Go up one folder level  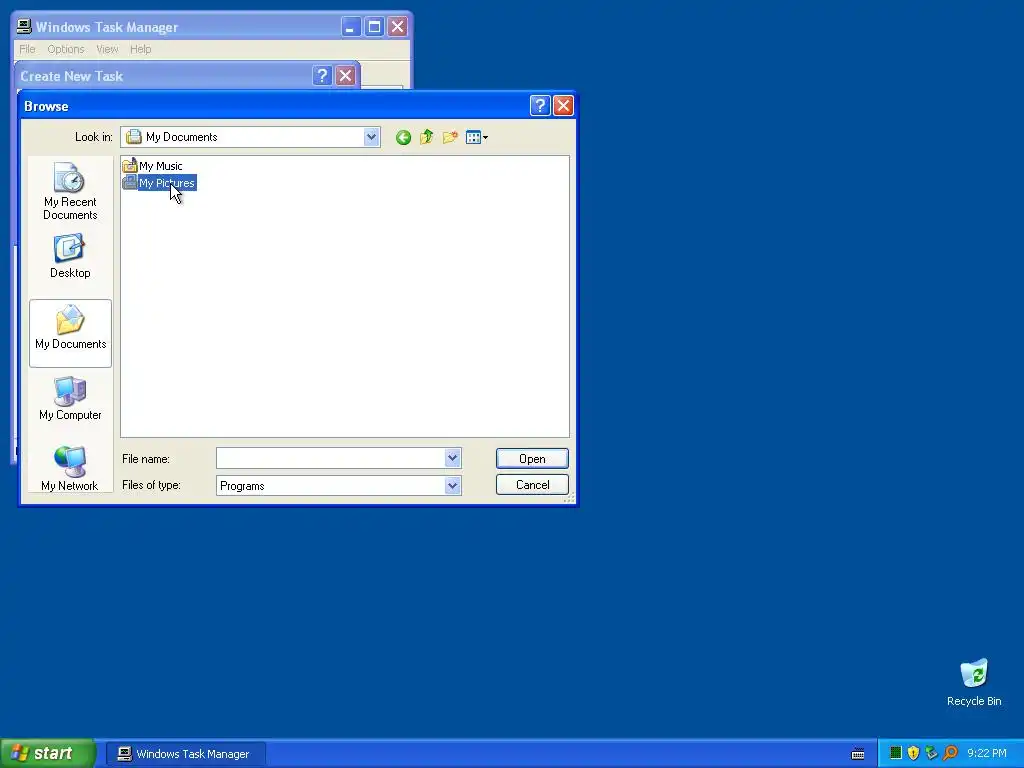pos(426,137)
